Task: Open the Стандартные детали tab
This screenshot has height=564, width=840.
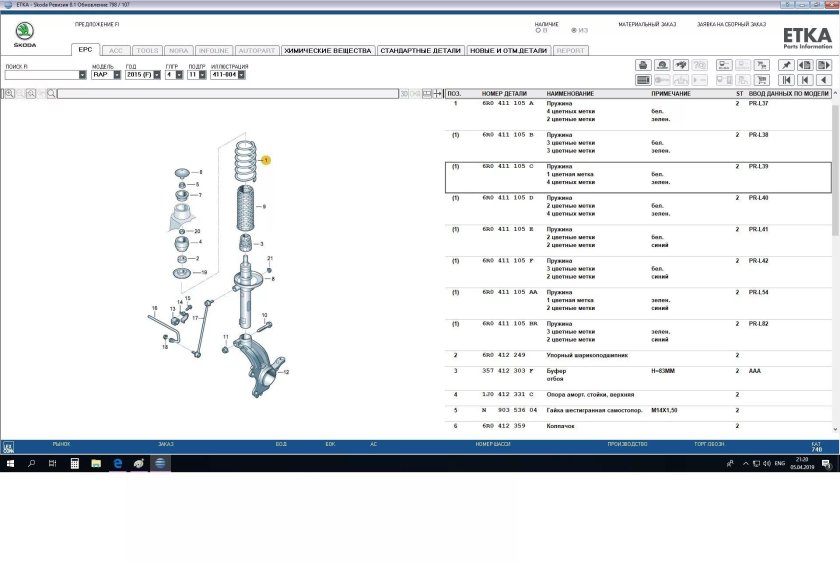Action: 421,50
